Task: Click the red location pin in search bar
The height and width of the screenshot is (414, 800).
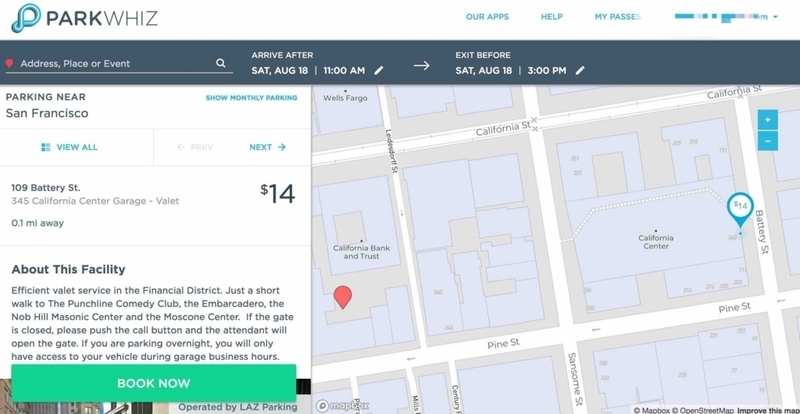Action: click(9, 63)
